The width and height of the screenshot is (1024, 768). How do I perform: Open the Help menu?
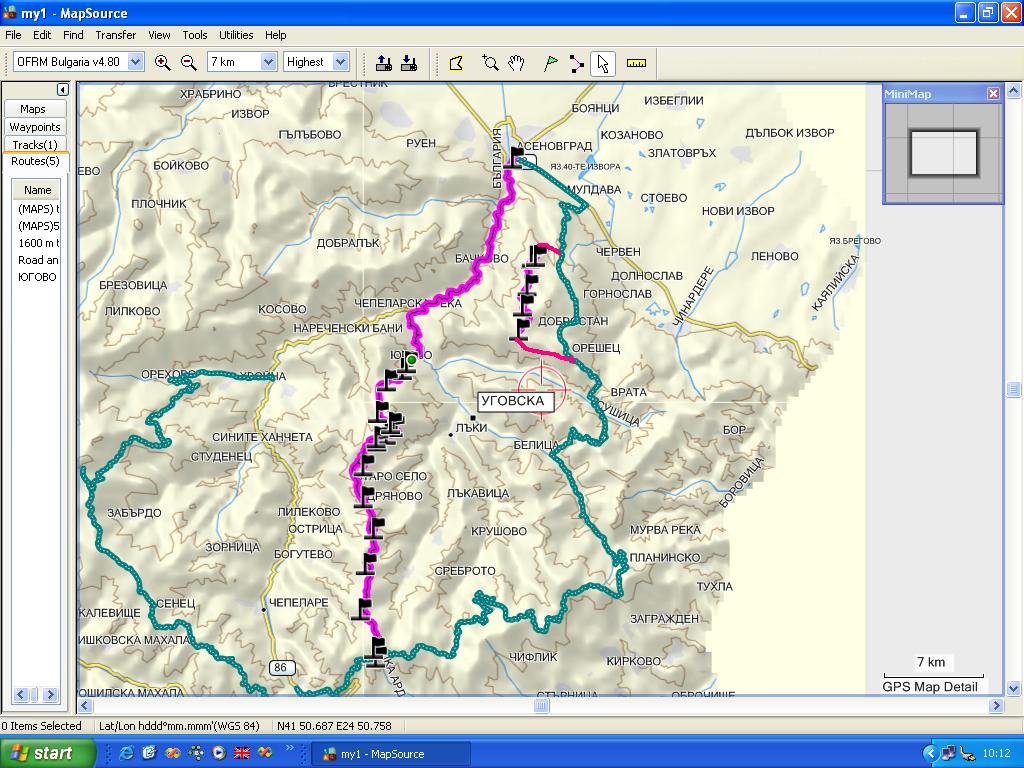coord(275,35)
